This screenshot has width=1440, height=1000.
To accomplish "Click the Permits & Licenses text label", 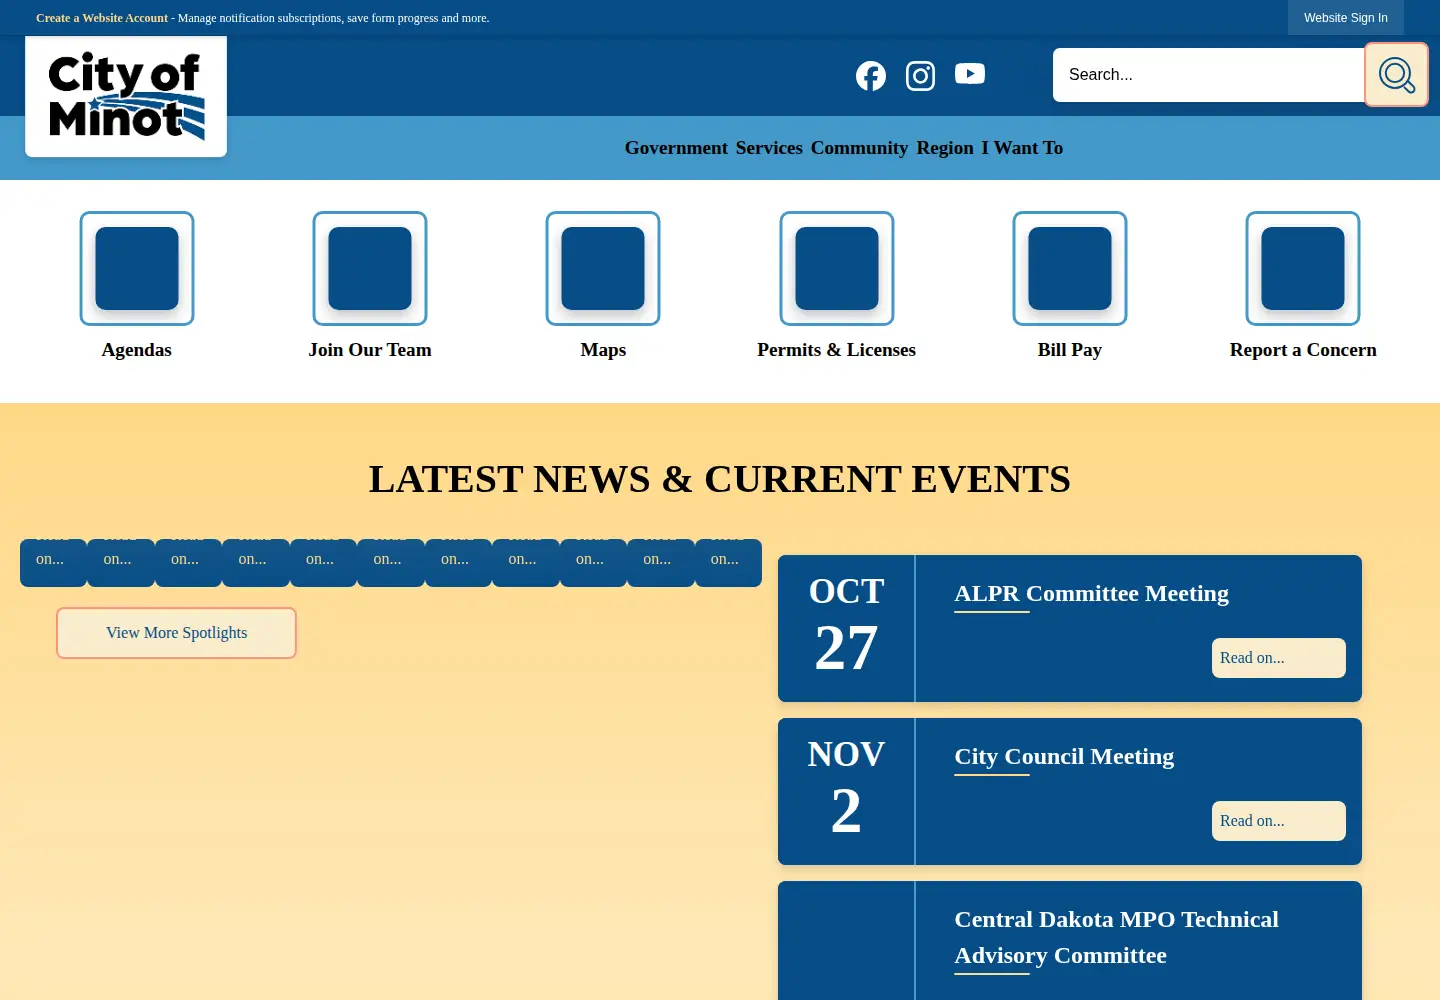I will (837, 350).
